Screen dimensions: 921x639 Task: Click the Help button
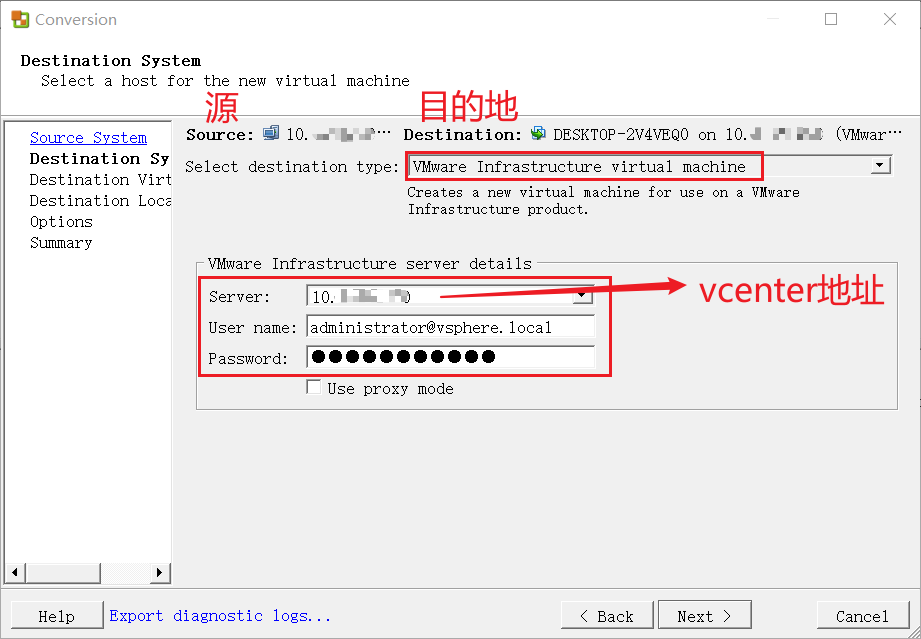pyautogui.click(x=57, y=616)
